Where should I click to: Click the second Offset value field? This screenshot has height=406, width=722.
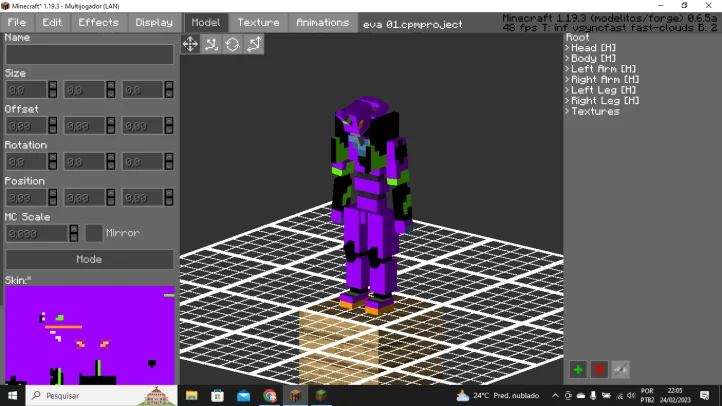coord(85,126)
